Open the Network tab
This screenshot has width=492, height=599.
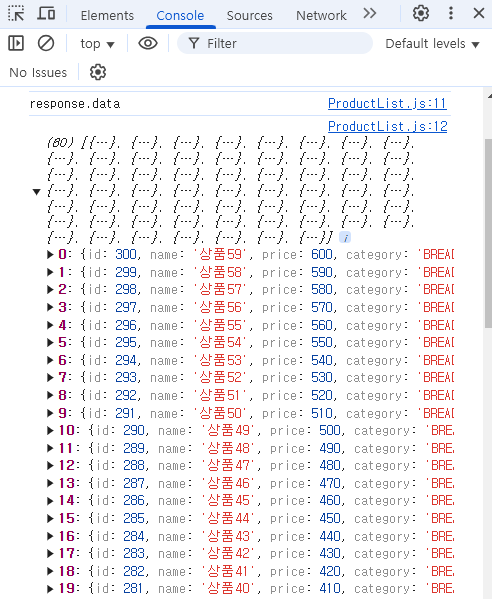[x=321, y=15]
